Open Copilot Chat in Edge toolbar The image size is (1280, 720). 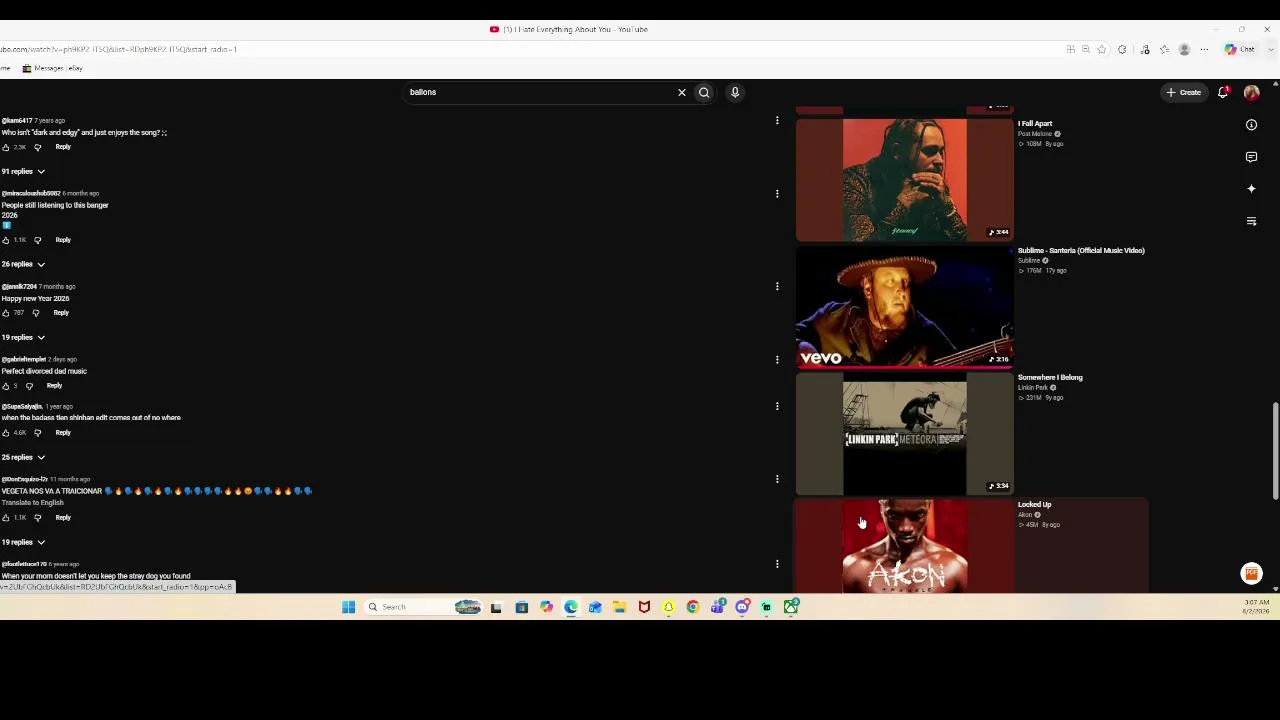click(1239, 49)
